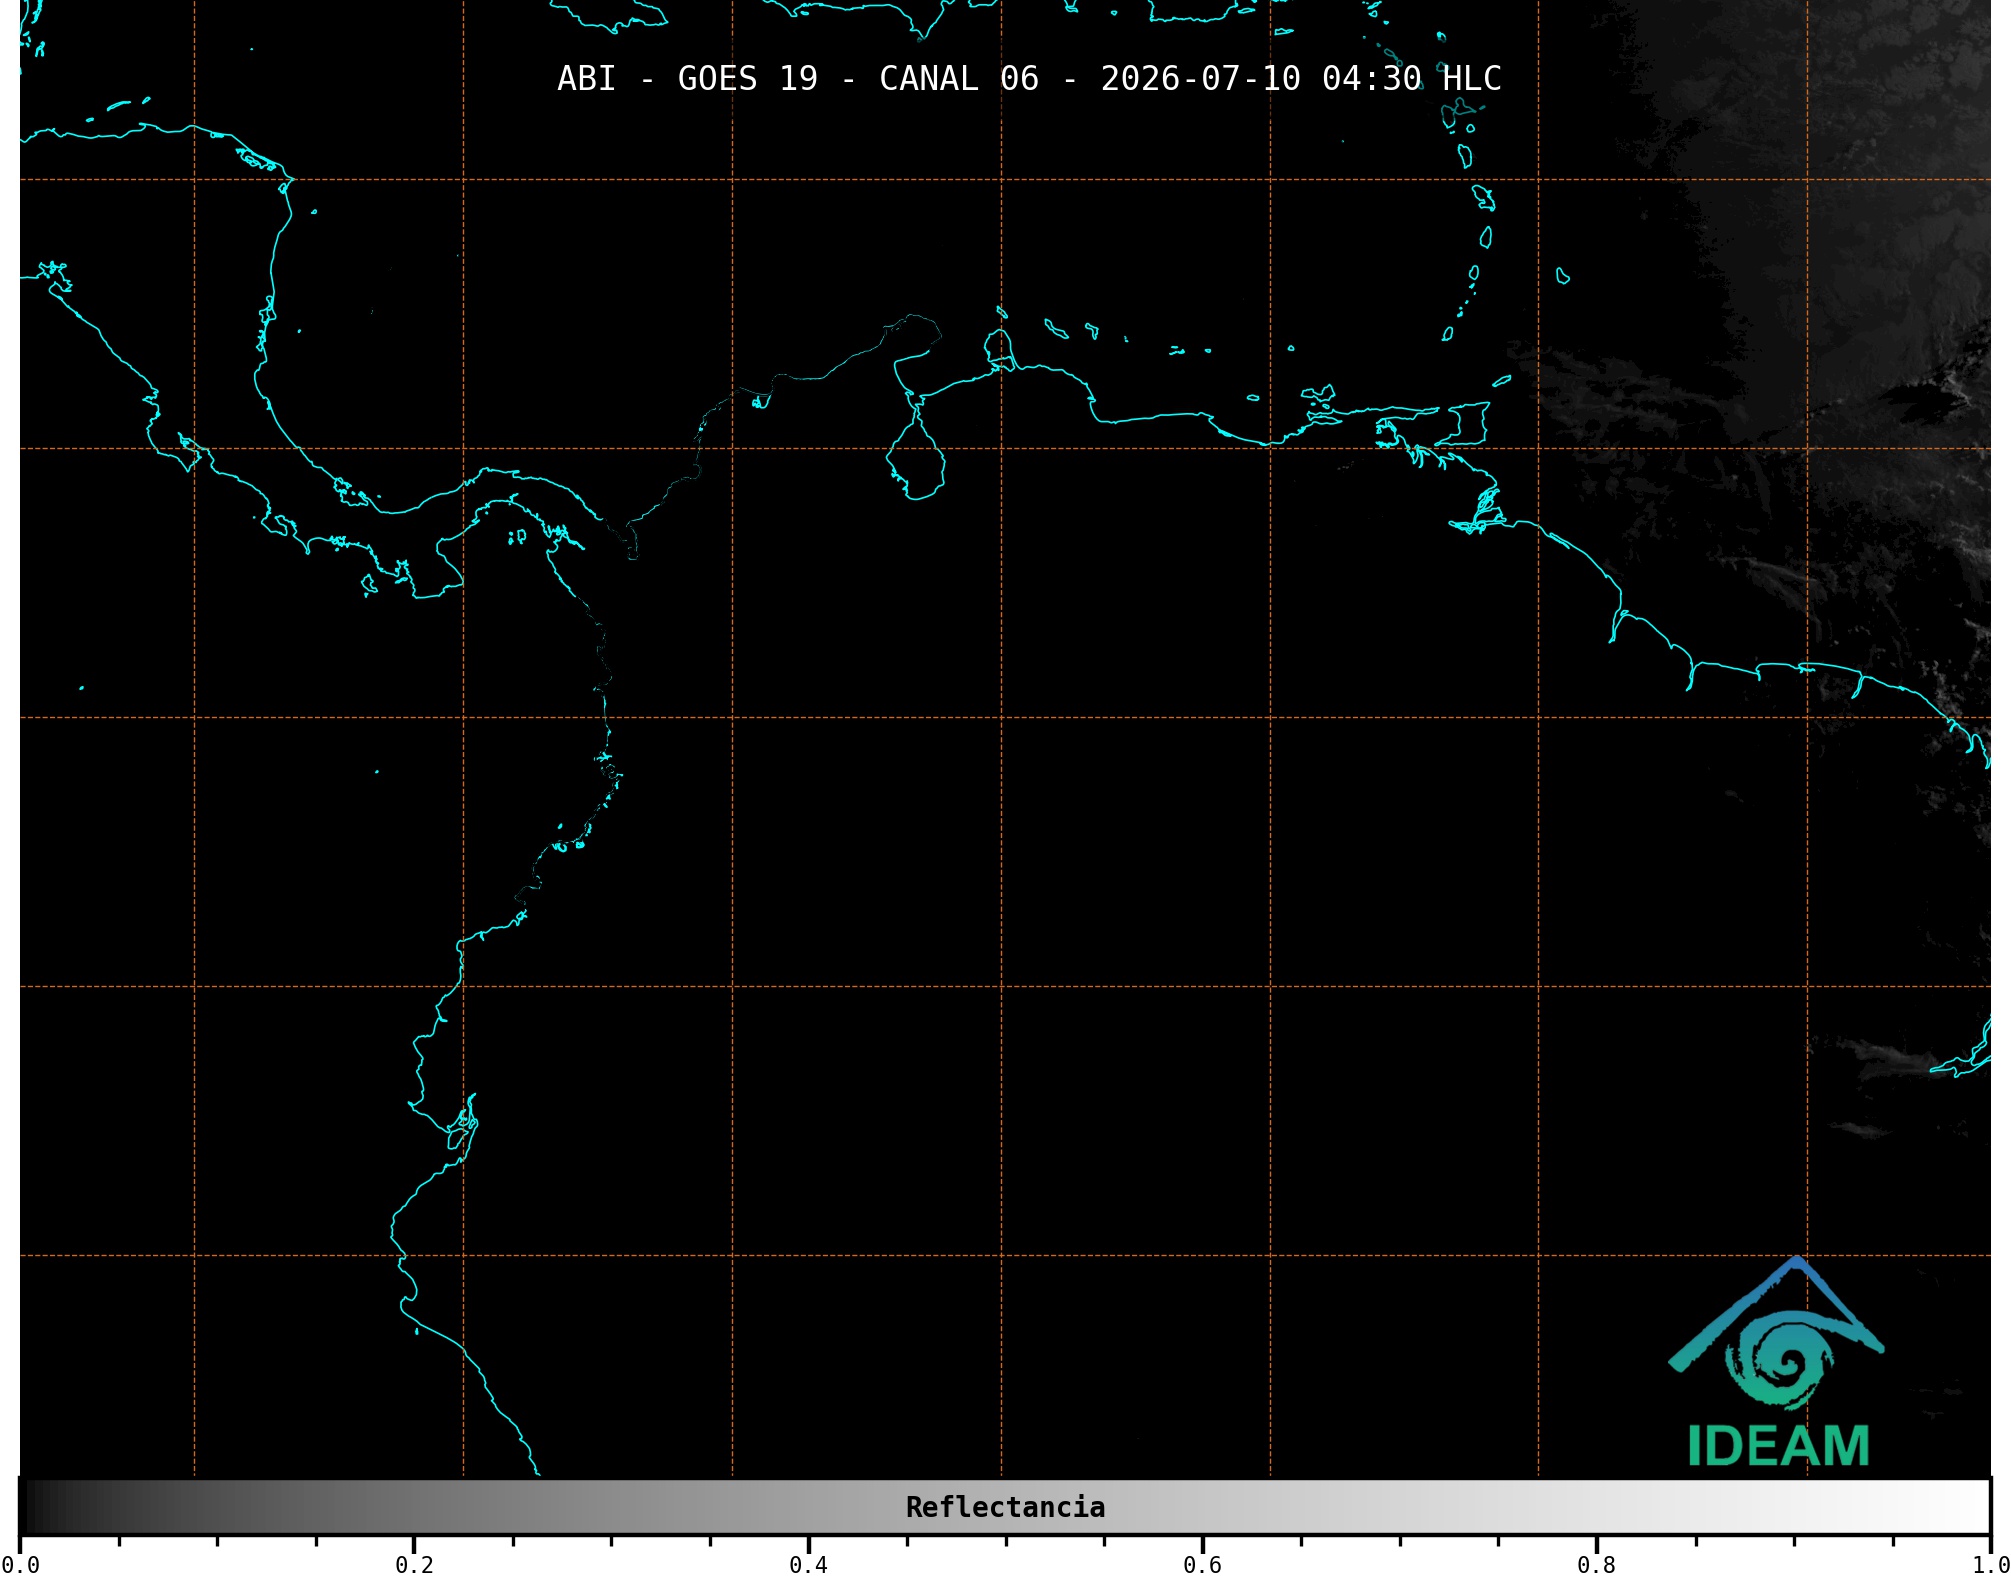Click the 0.4 colorbar tick label

click(x=808, y=1565)
